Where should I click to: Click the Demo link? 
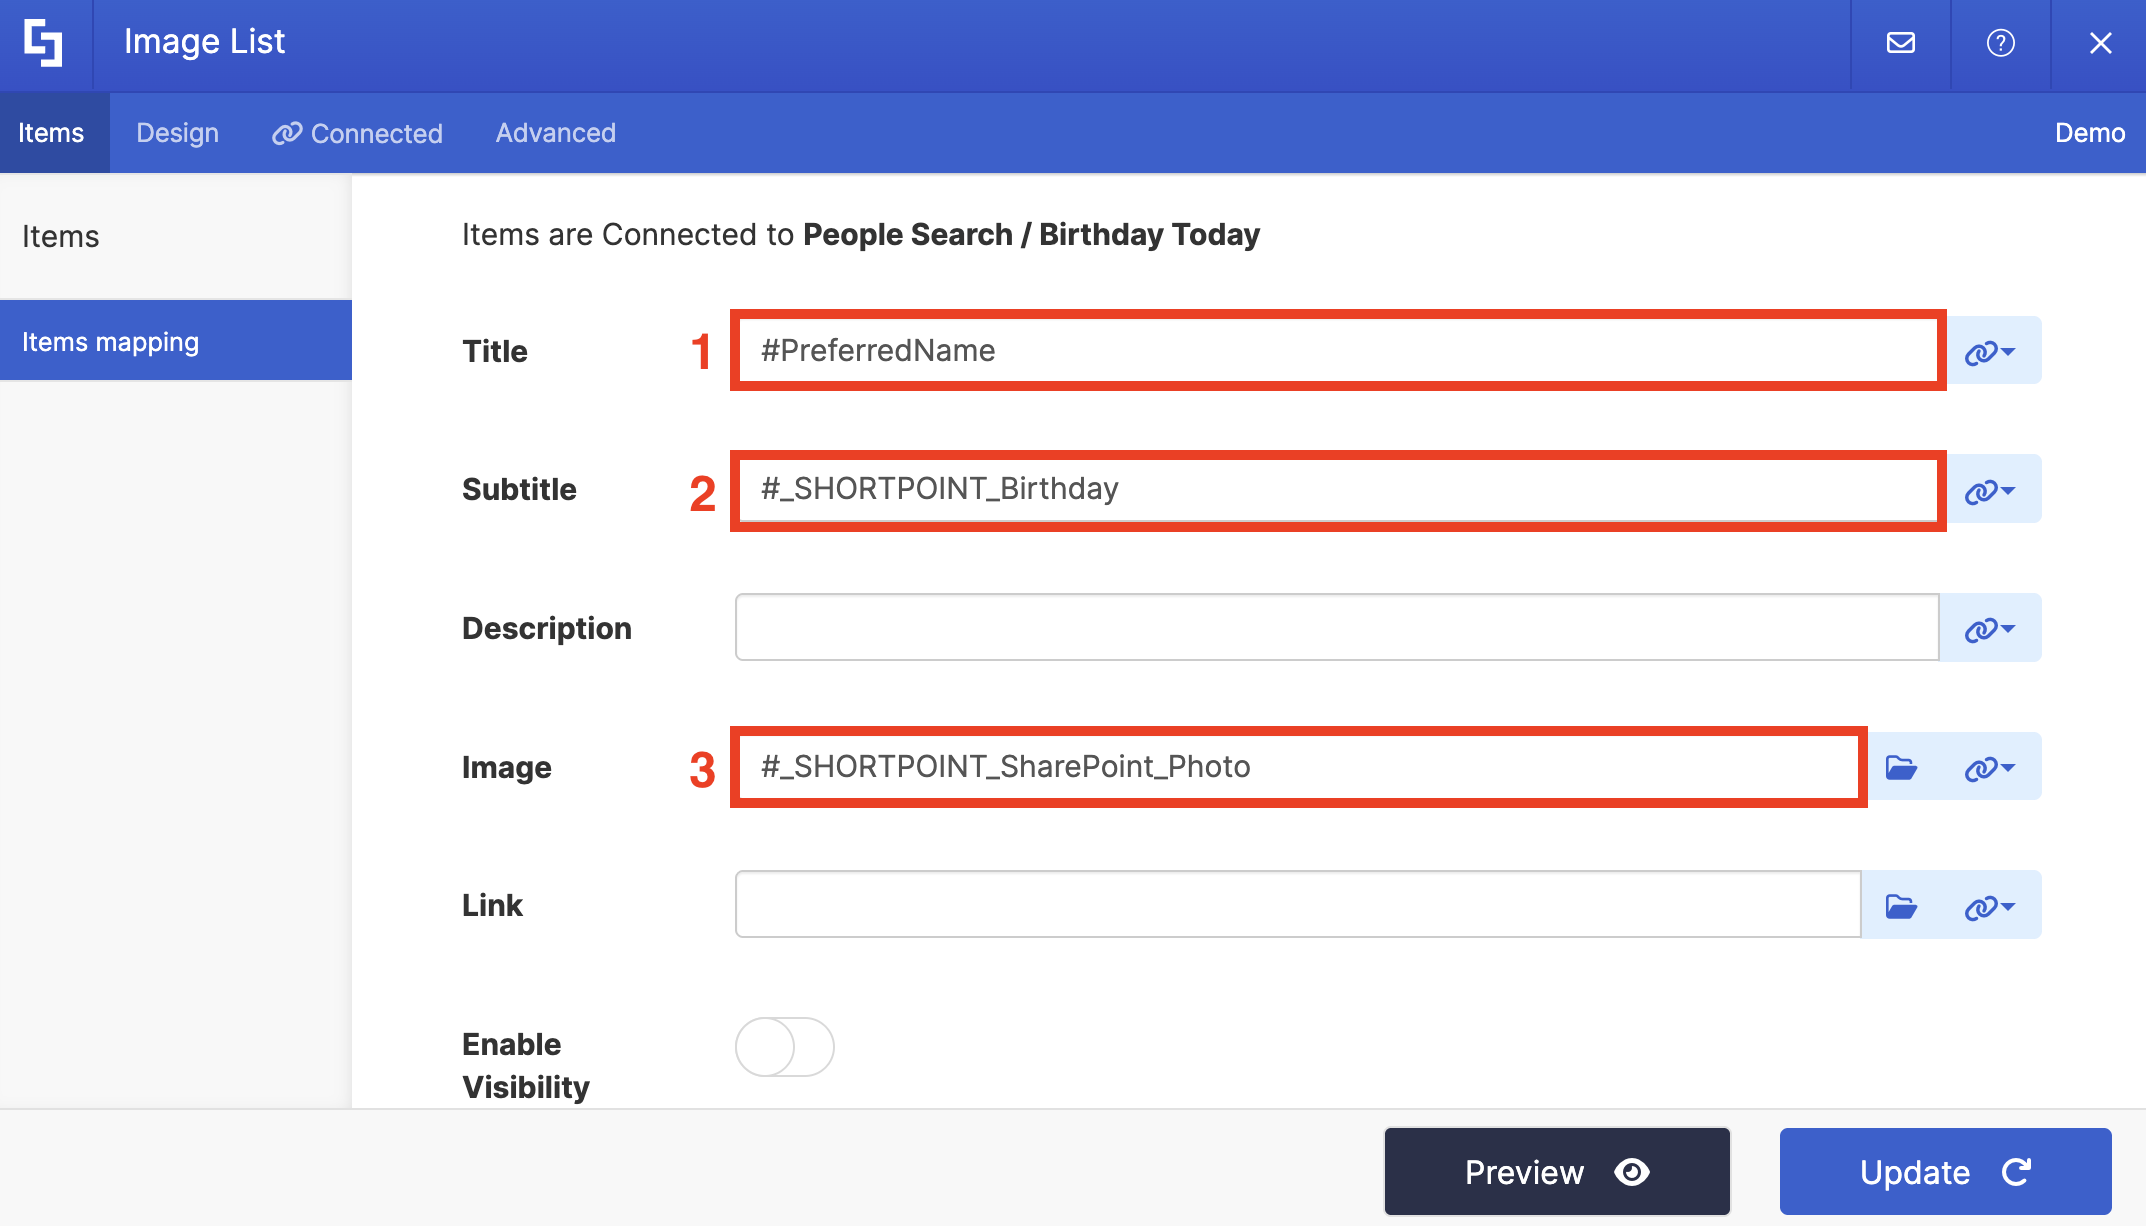tap(2089, 133)
